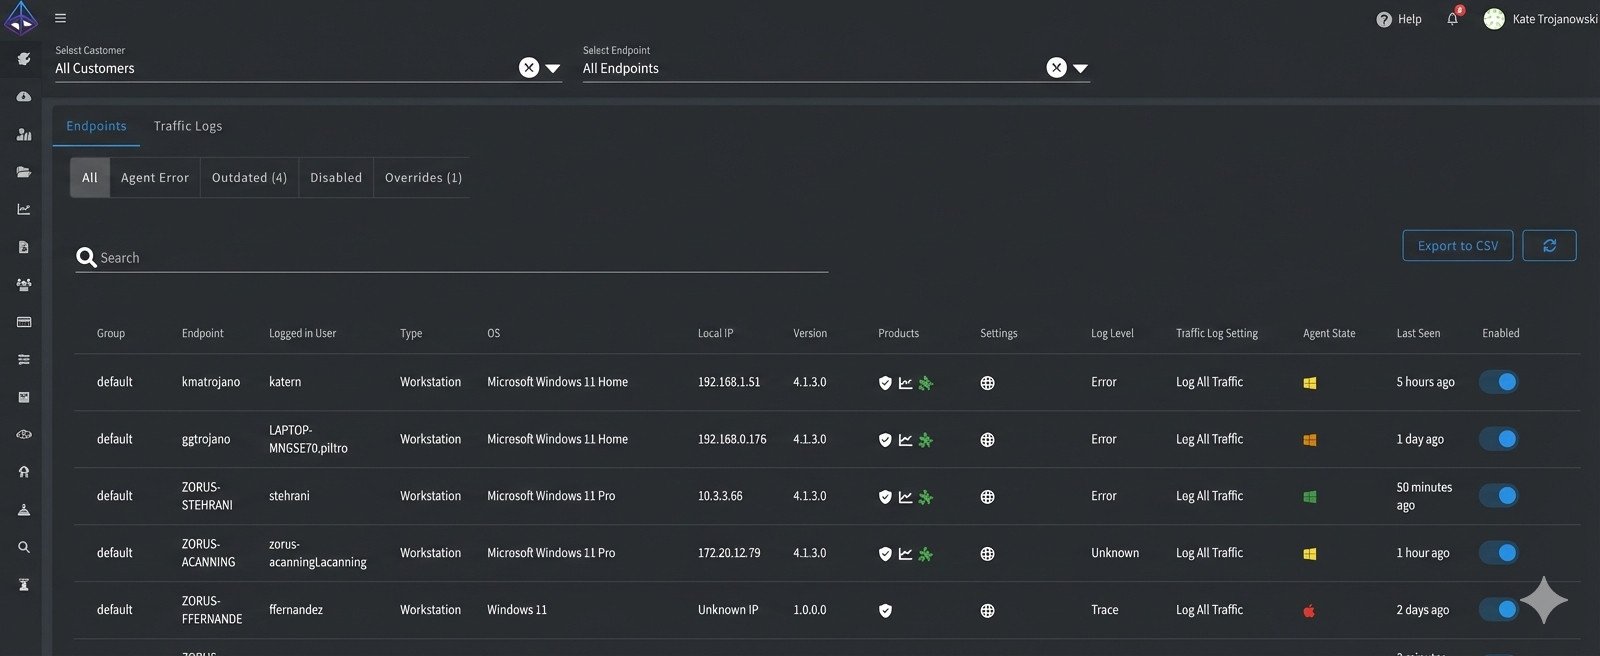Click the Help question mark icon
This screenshot has height=656, width=1600.
1384,19
